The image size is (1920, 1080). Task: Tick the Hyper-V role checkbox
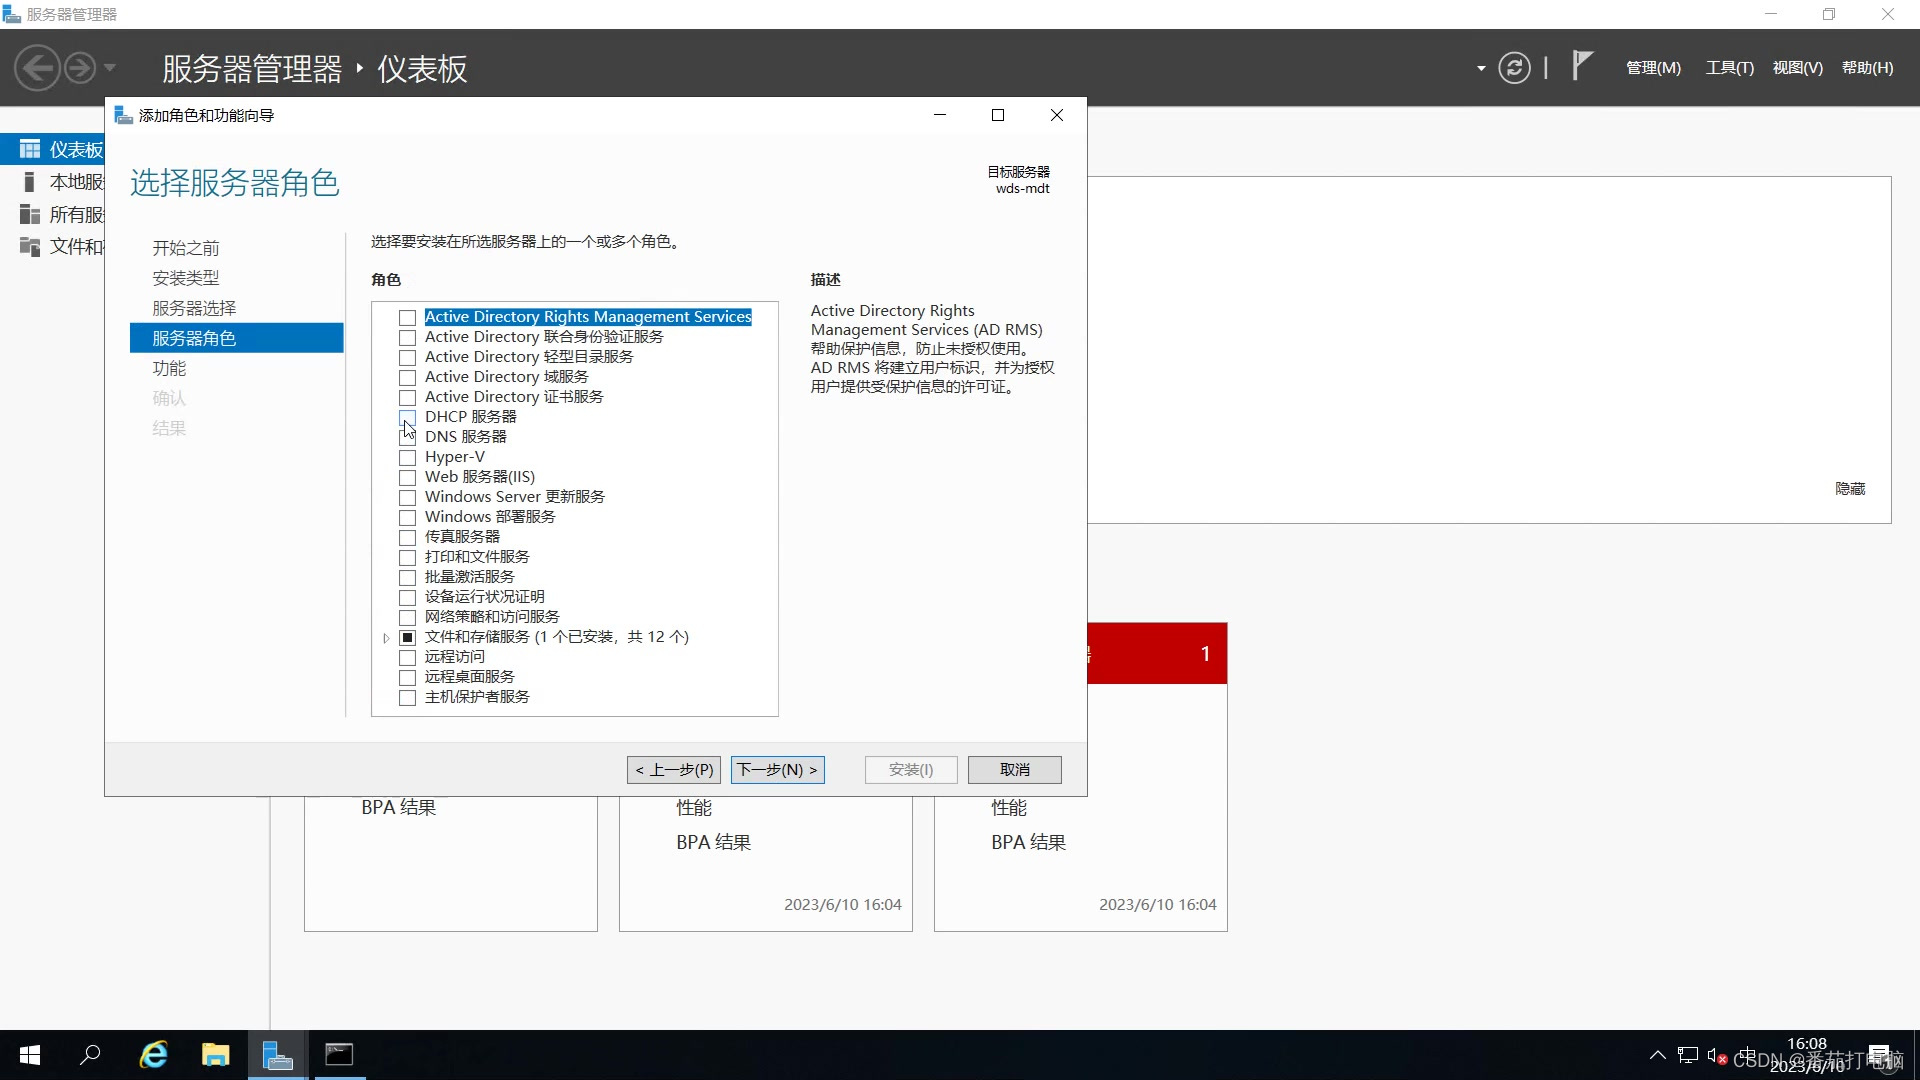click(407, 457)
